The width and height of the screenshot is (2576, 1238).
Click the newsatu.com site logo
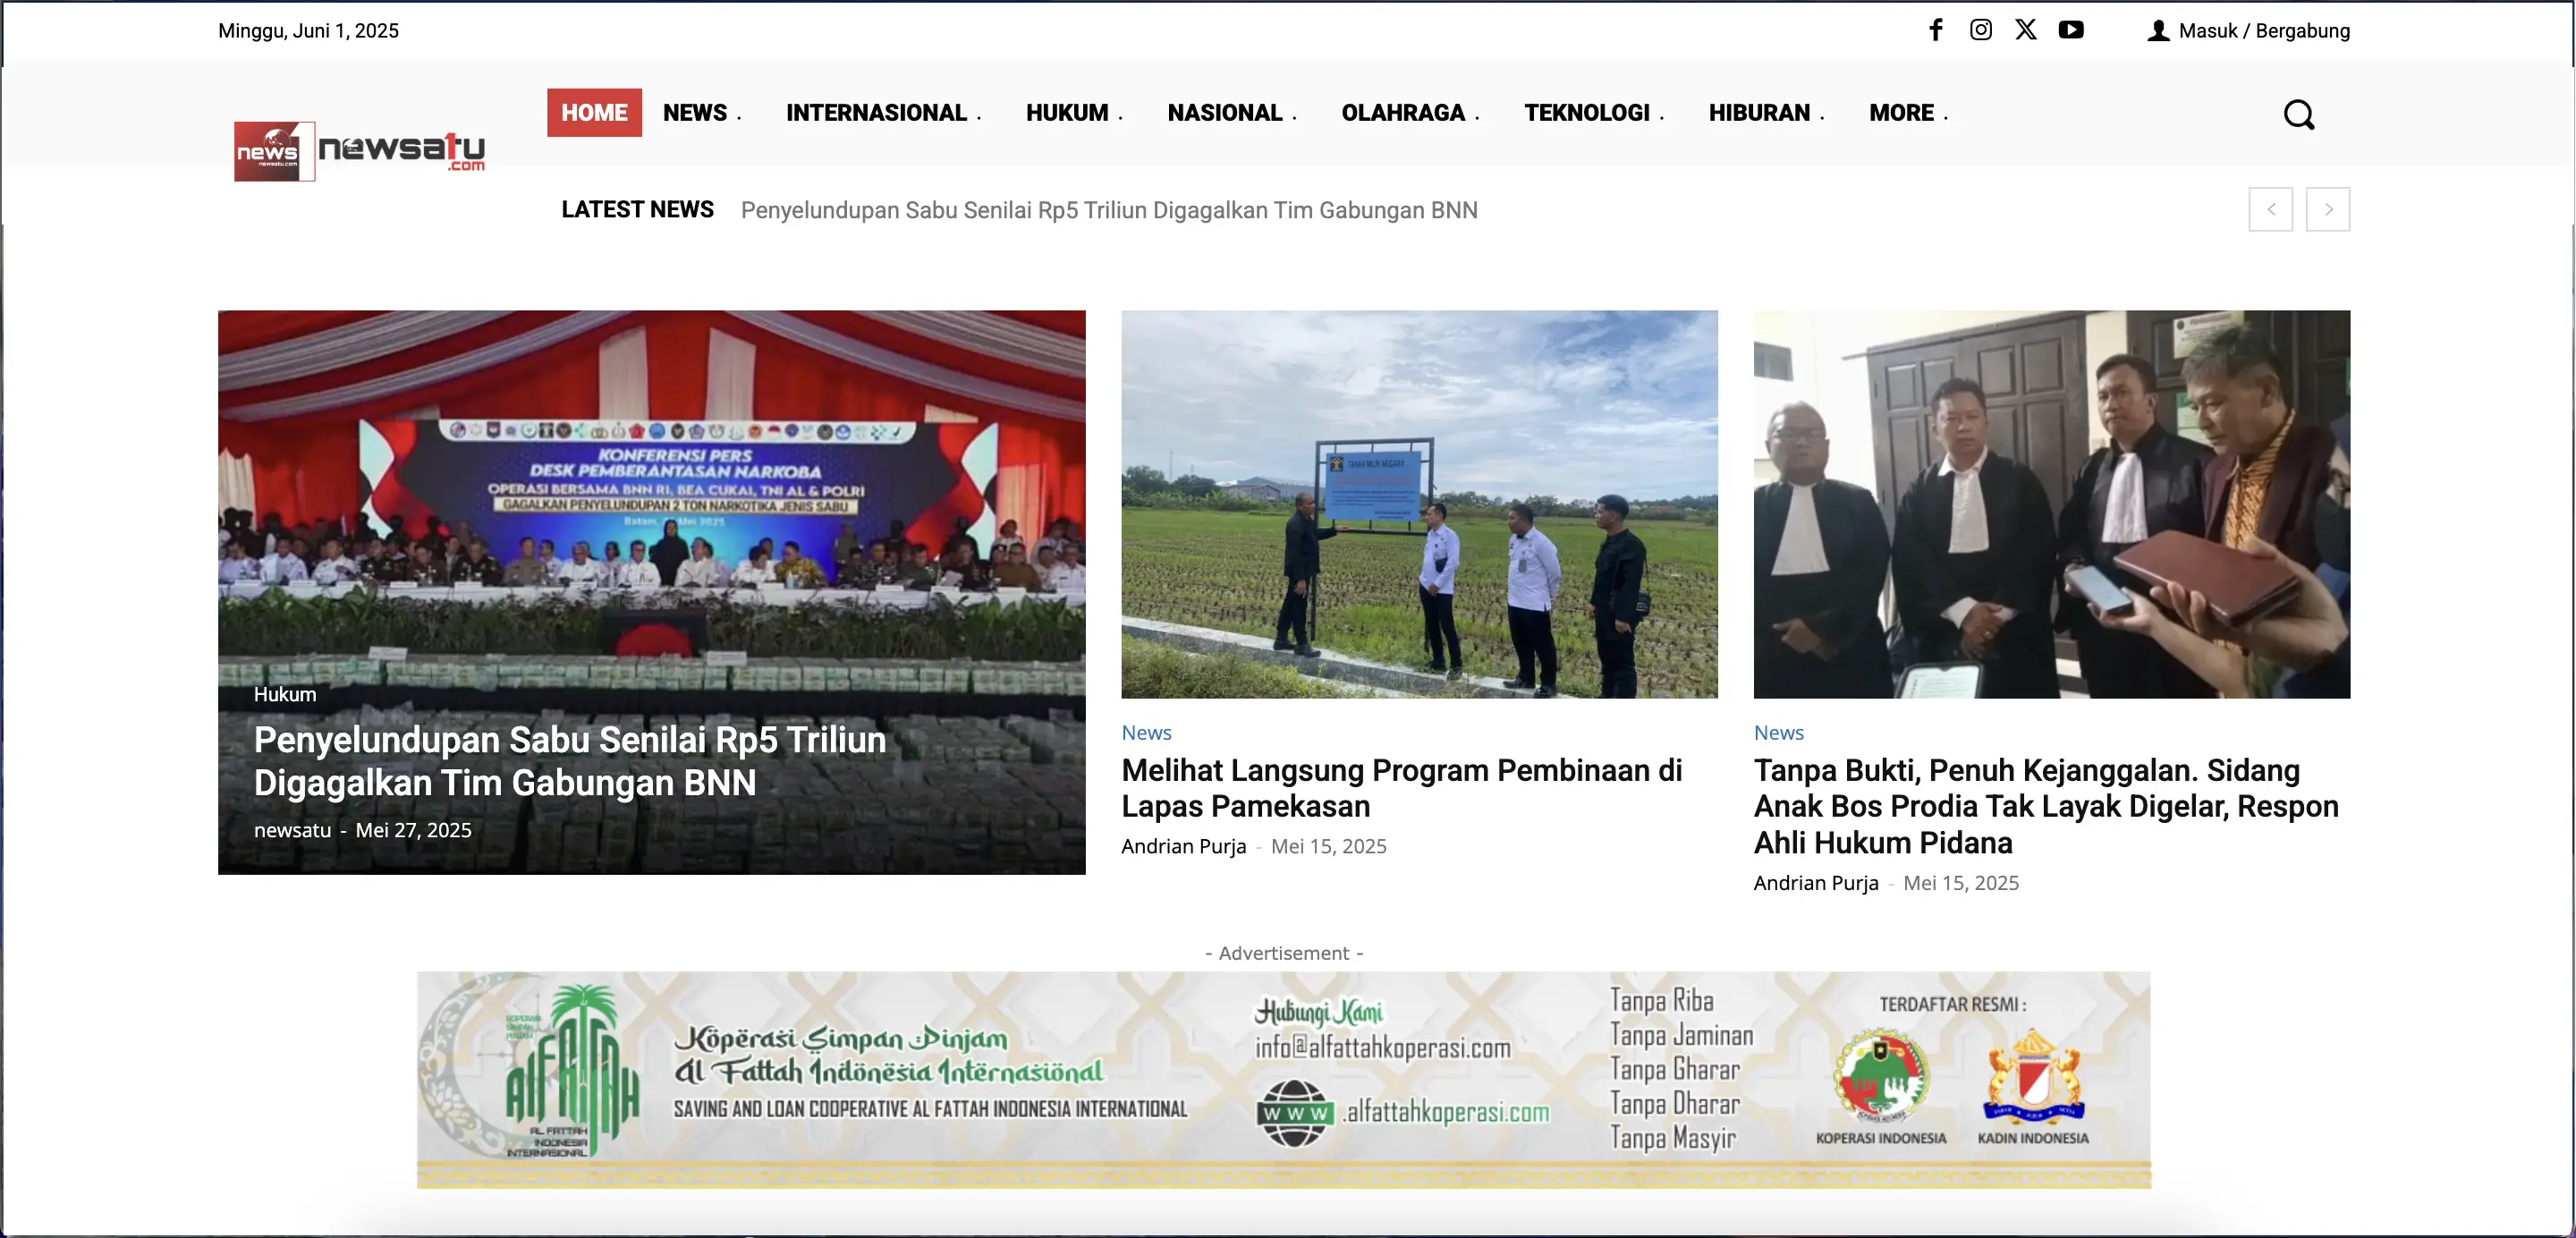[x=360, y=151]
